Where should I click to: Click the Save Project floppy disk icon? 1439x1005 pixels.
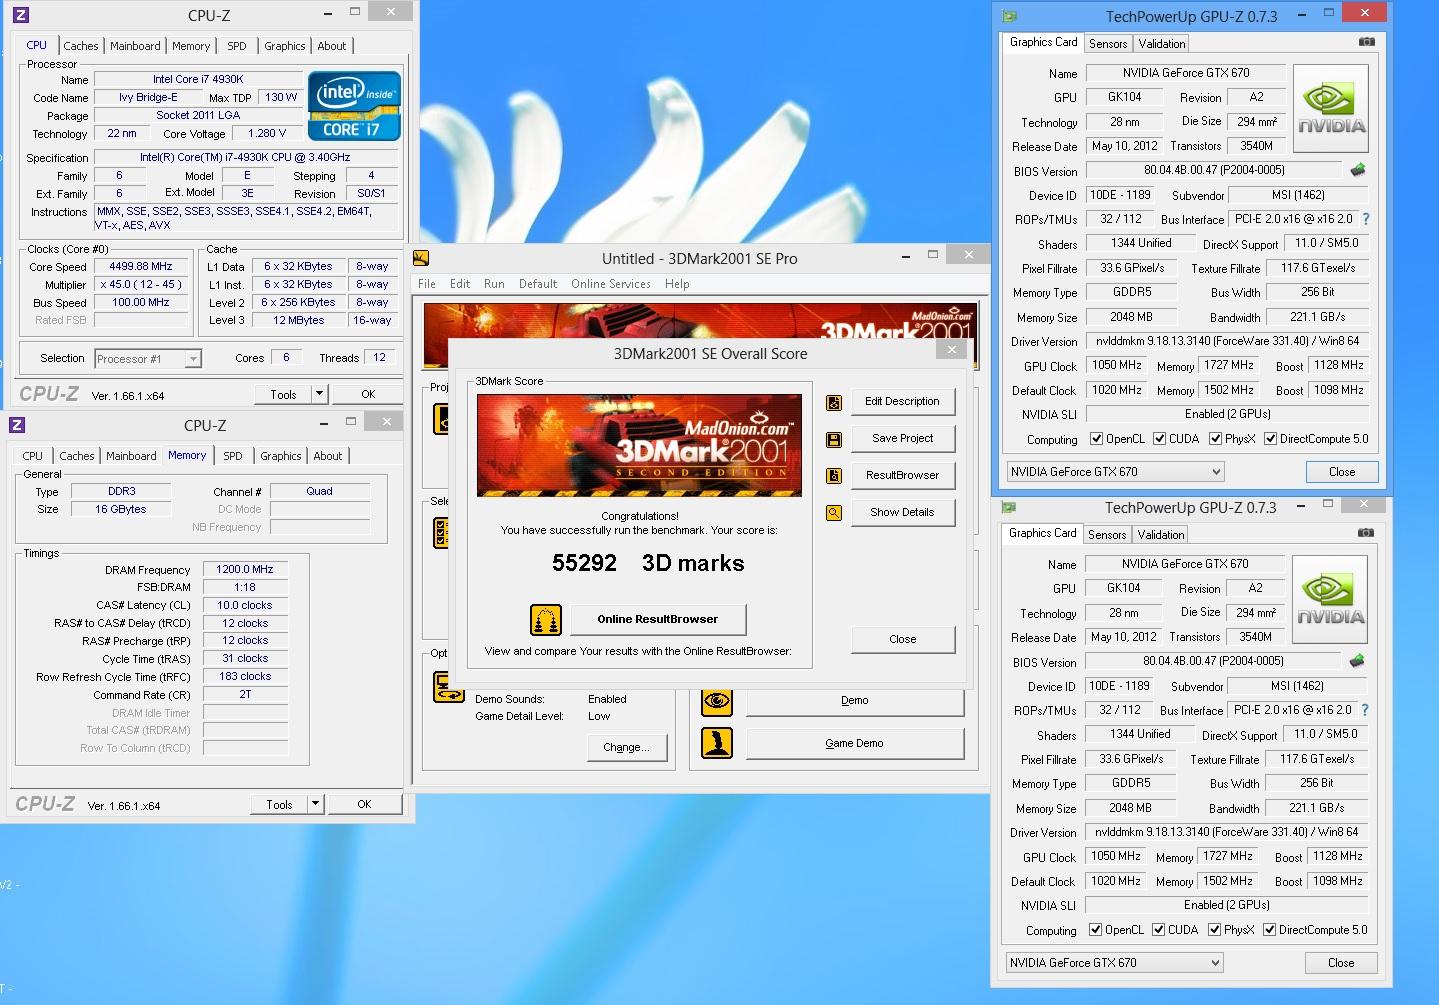[834, 439]
